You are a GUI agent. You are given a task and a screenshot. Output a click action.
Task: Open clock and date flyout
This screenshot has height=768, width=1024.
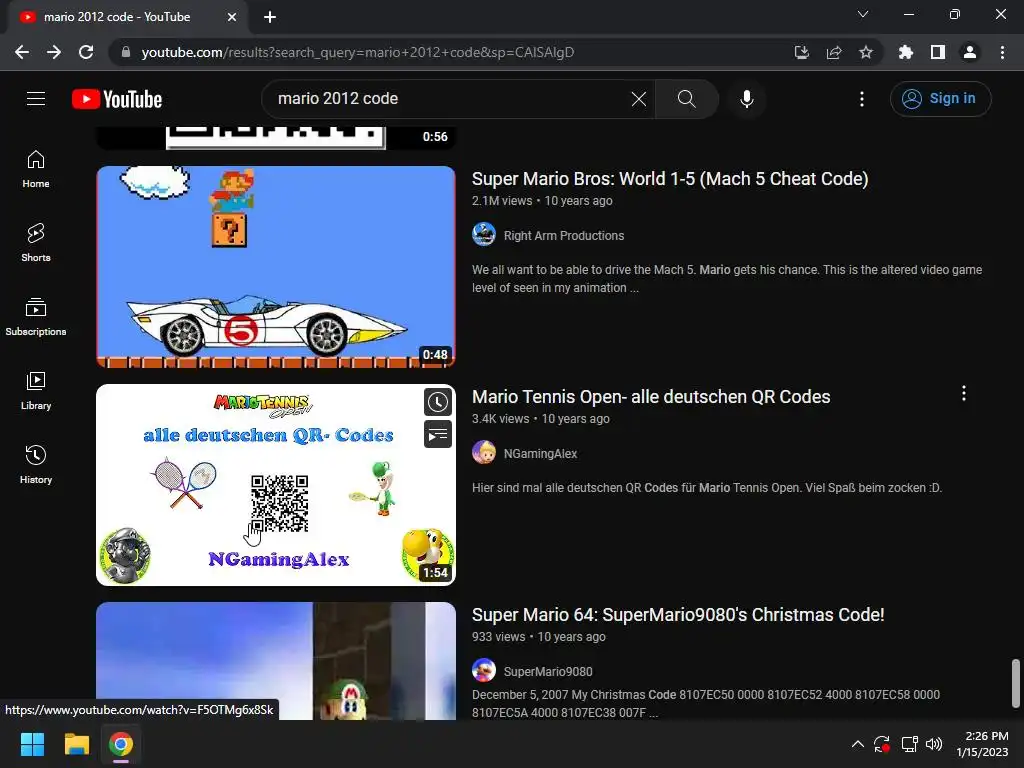tap(983, 744)
